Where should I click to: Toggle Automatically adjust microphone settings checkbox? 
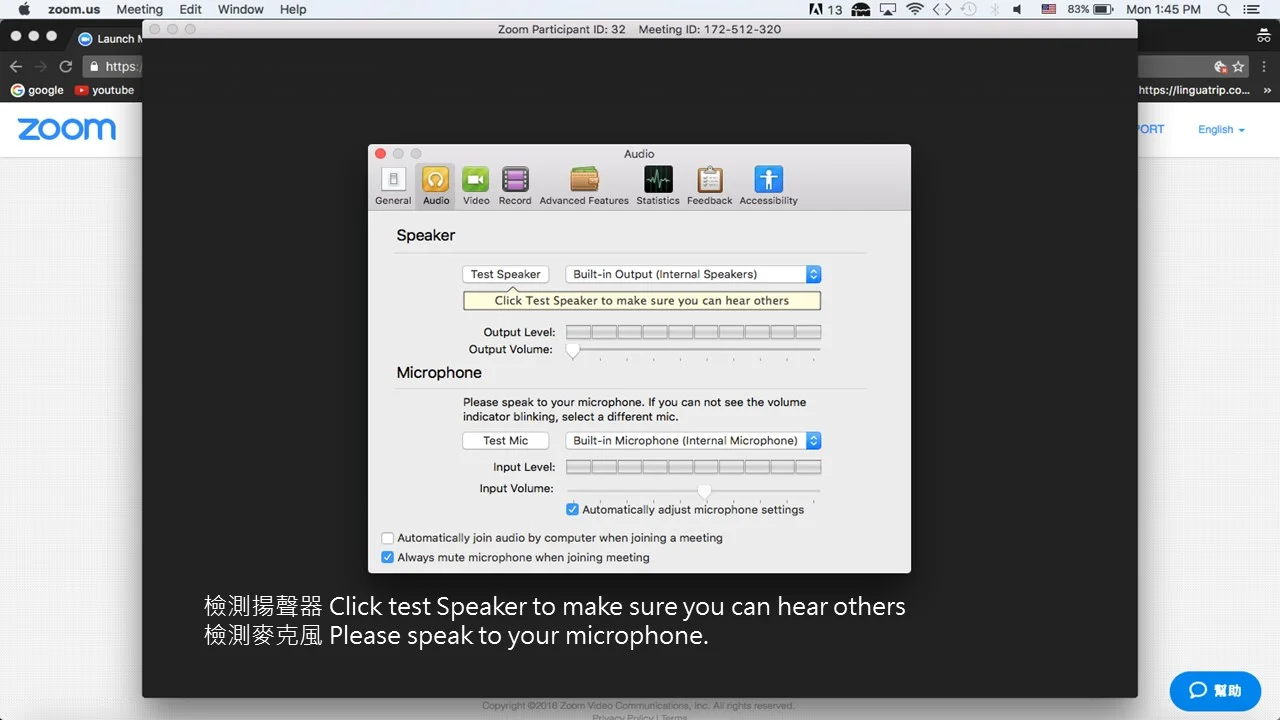572,510
